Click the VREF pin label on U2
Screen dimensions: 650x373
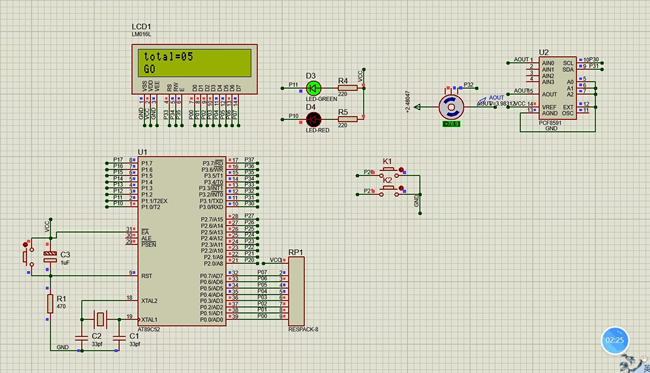549,107
